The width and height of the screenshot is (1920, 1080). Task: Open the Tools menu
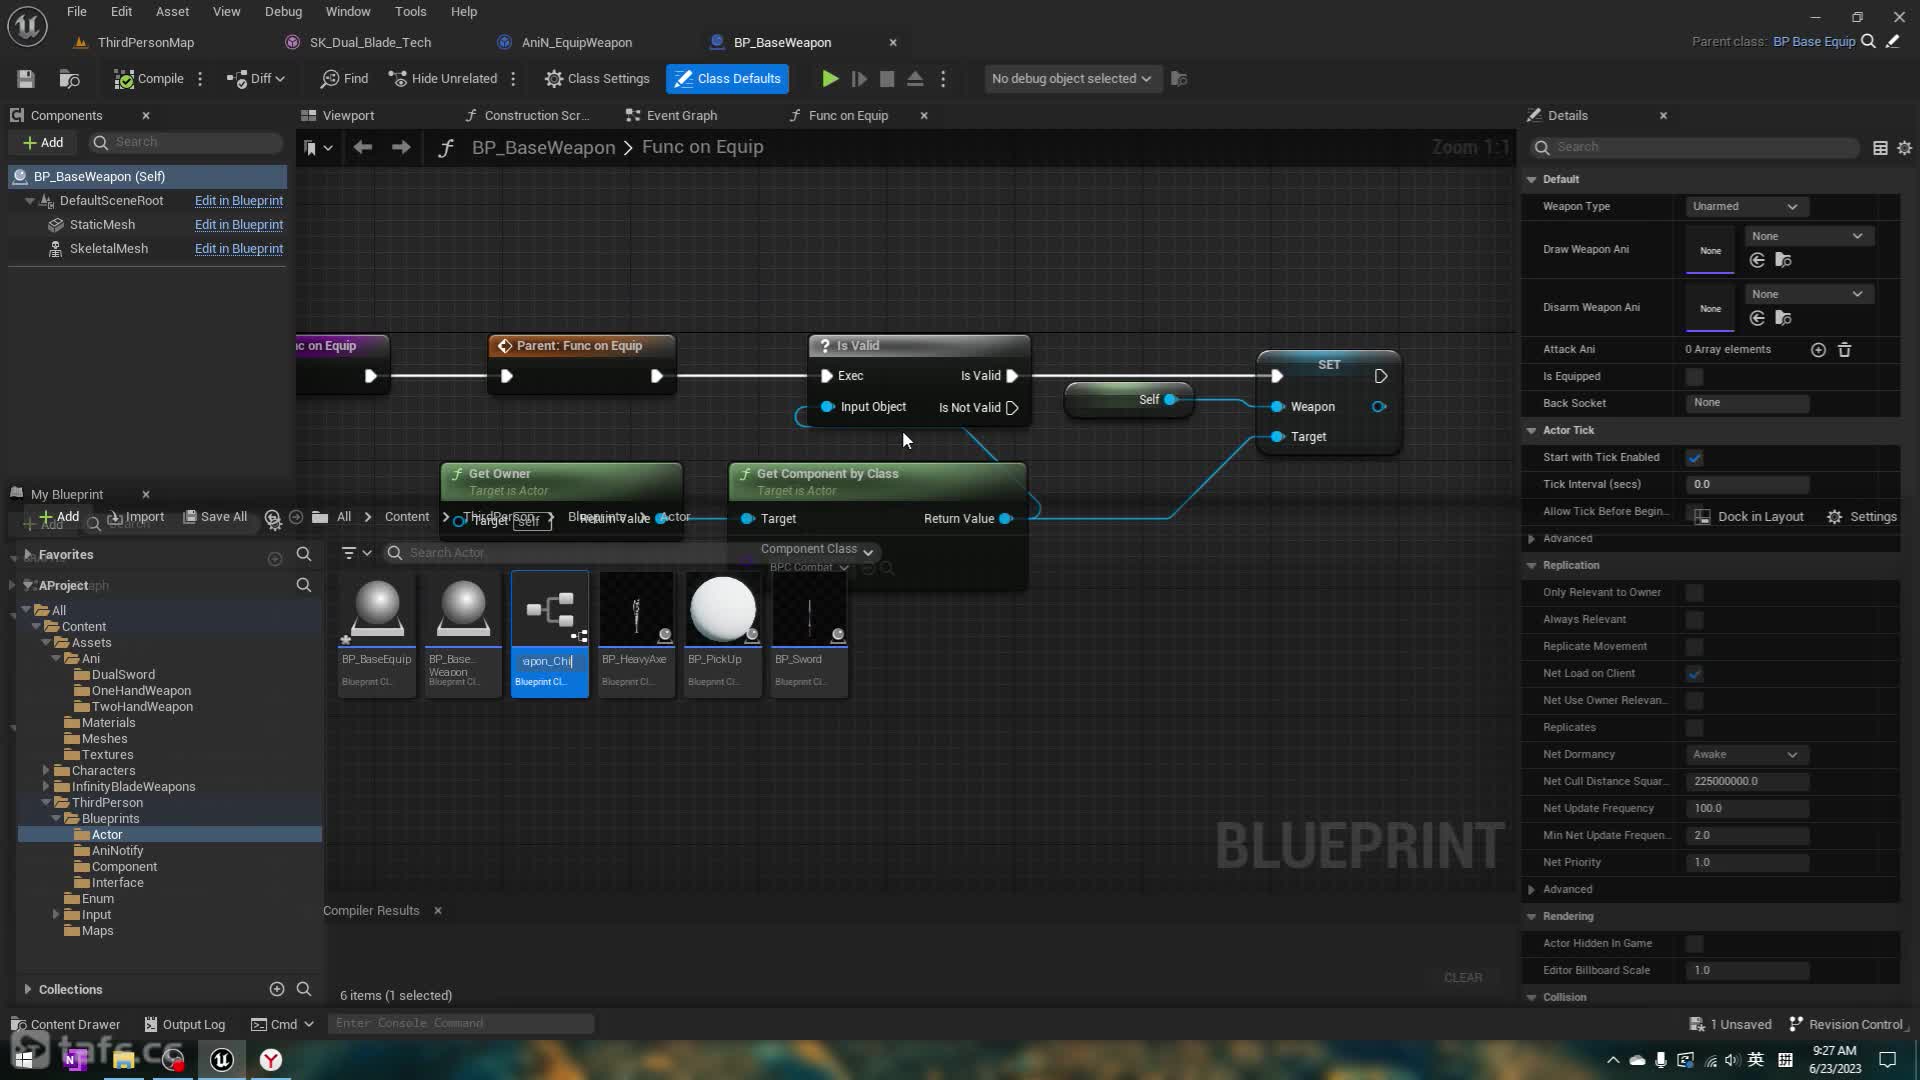(x=410, y=12)
